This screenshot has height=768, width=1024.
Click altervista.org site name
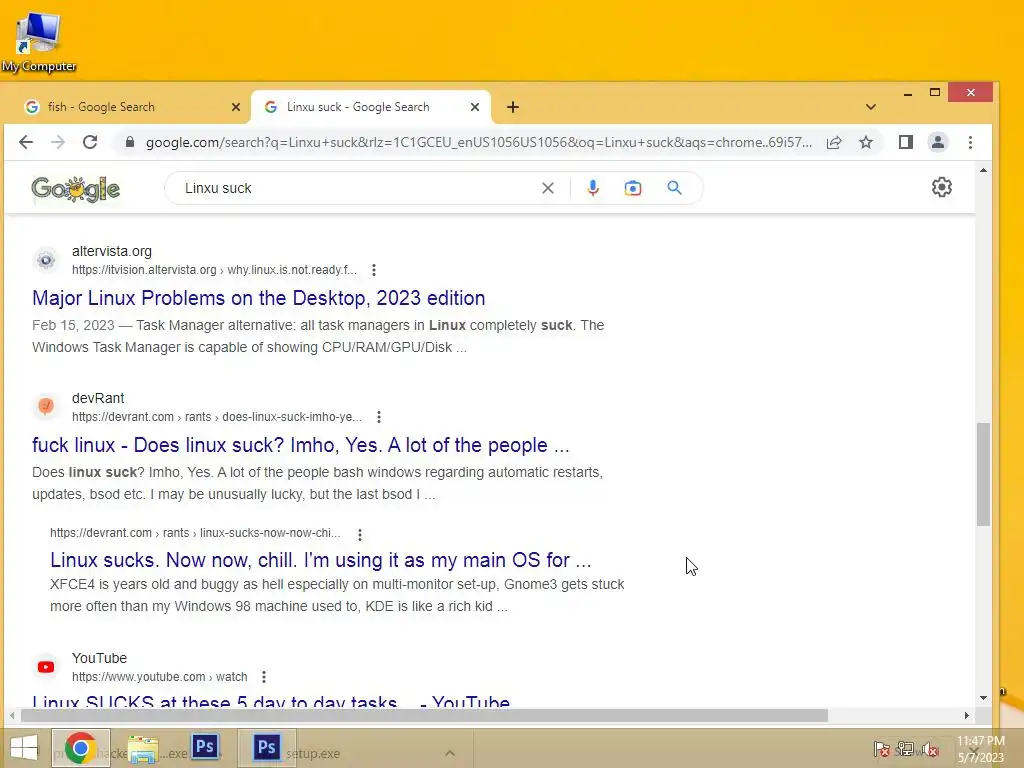click(x=112, y=251)
